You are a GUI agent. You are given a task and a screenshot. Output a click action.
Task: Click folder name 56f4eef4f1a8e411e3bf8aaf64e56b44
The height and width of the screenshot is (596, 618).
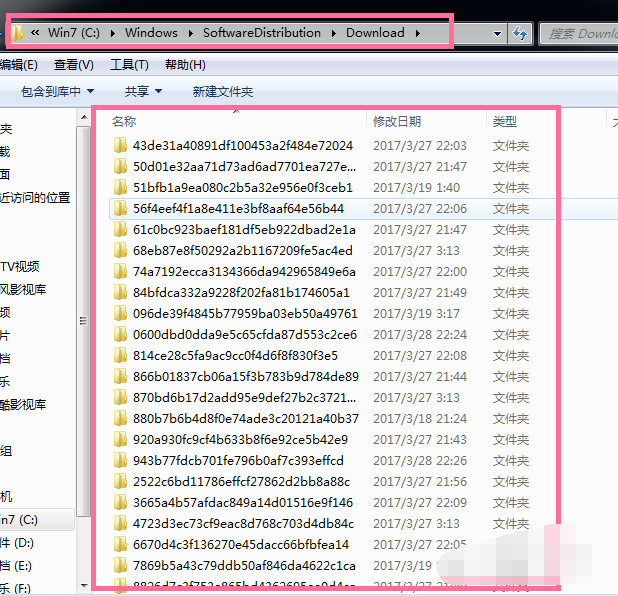coord(238,209)
